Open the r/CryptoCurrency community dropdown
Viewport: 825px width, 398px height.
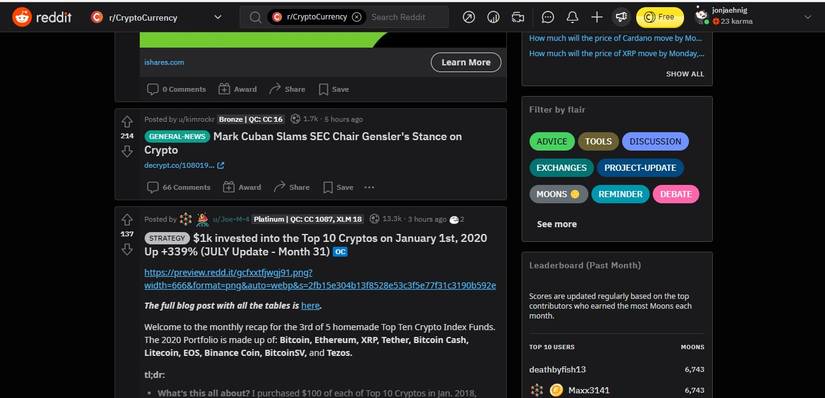point(156,17)
